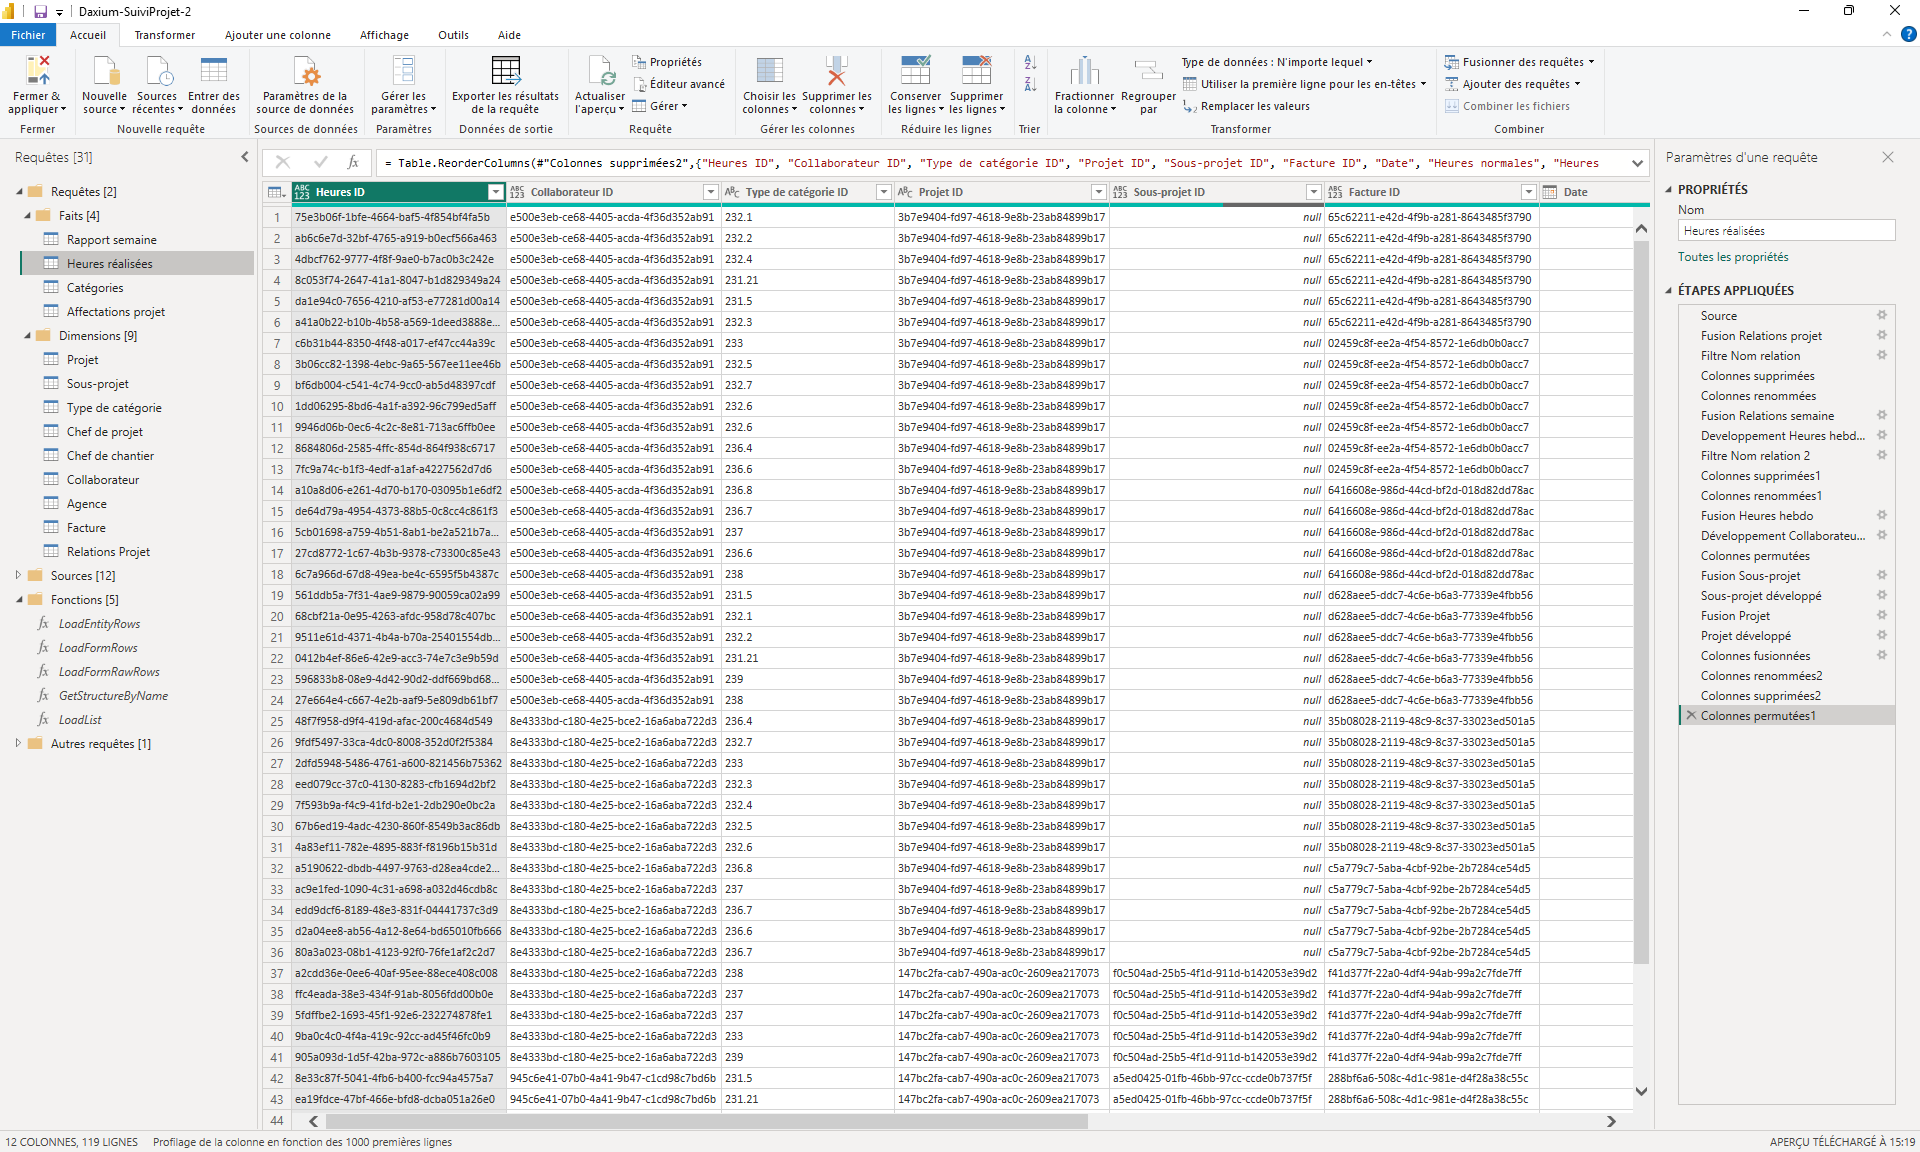Open the filter dropdown on Collaborateur ID column
1920x1152 pixels.
pyautogui.click(x=710, y=191)
